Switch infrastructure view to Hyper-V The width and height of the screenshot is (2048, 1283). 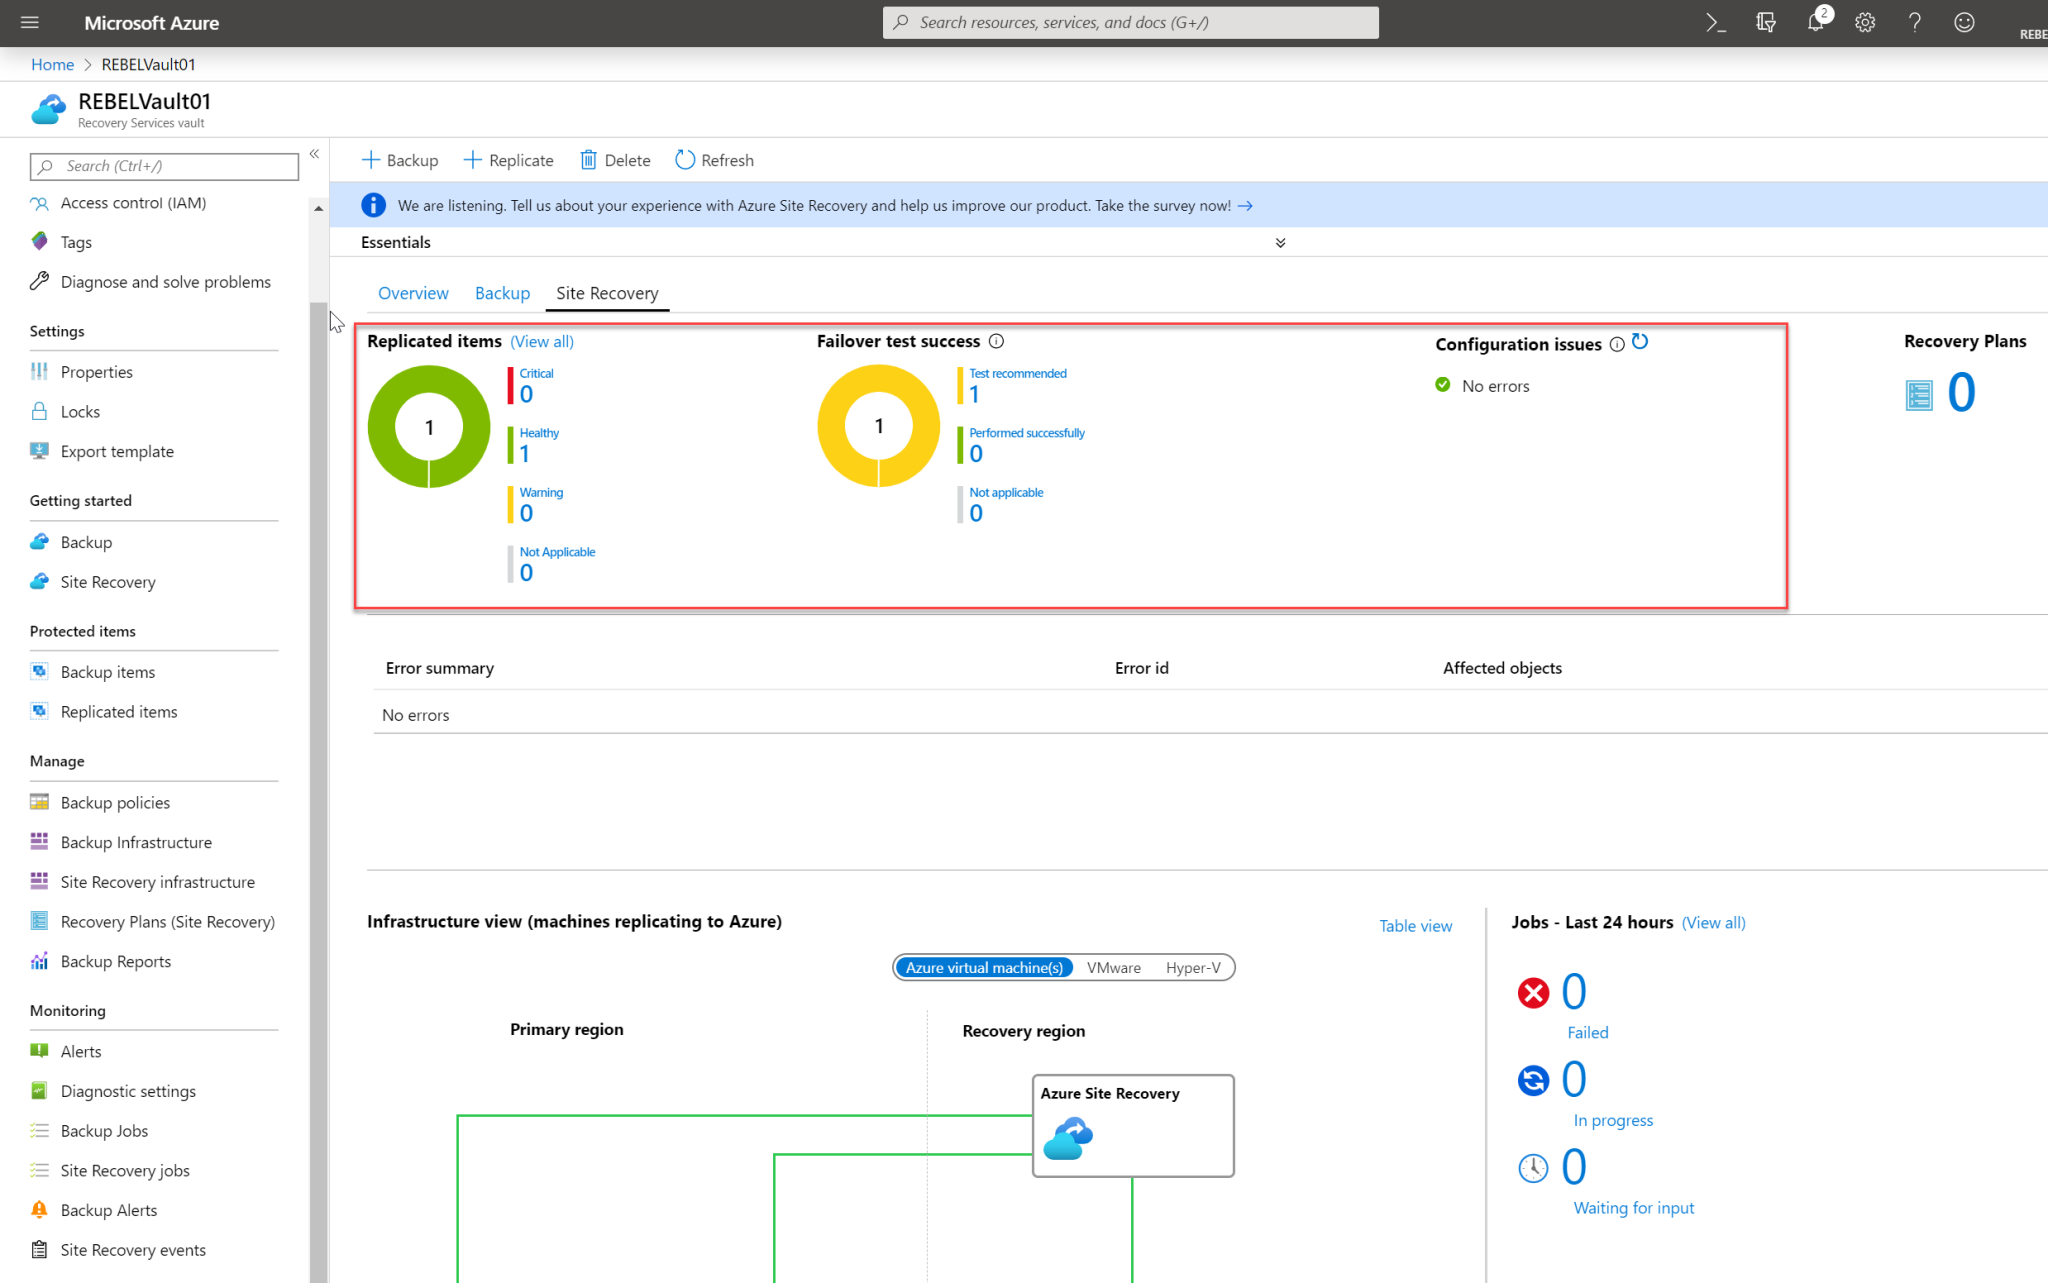click(1192, 967)
